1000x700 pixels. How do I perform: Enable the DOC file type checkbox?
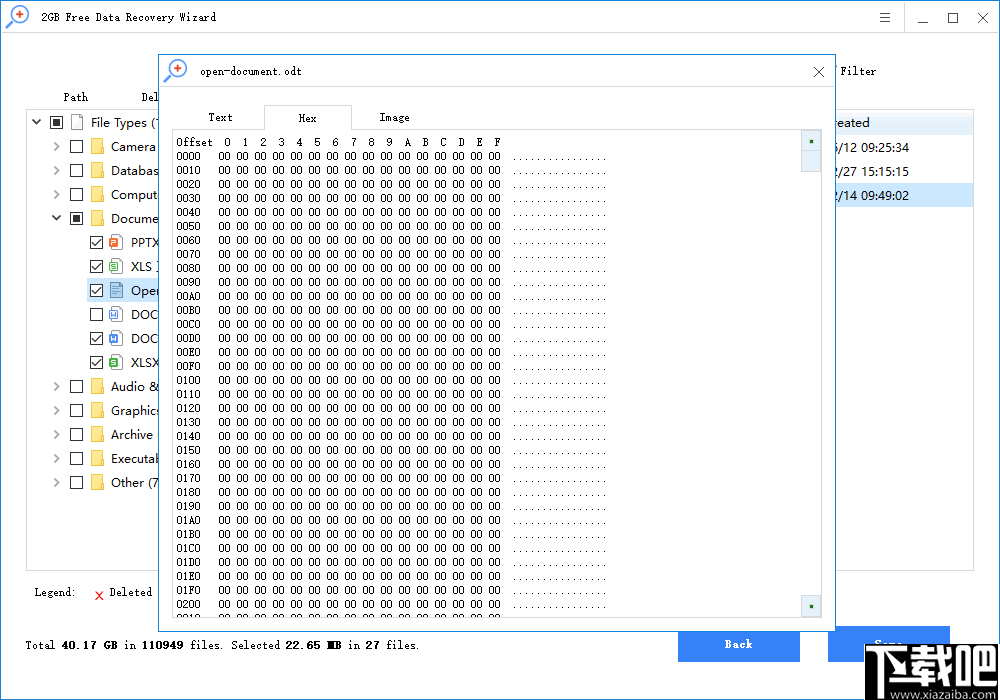click(x=96, y=314)
